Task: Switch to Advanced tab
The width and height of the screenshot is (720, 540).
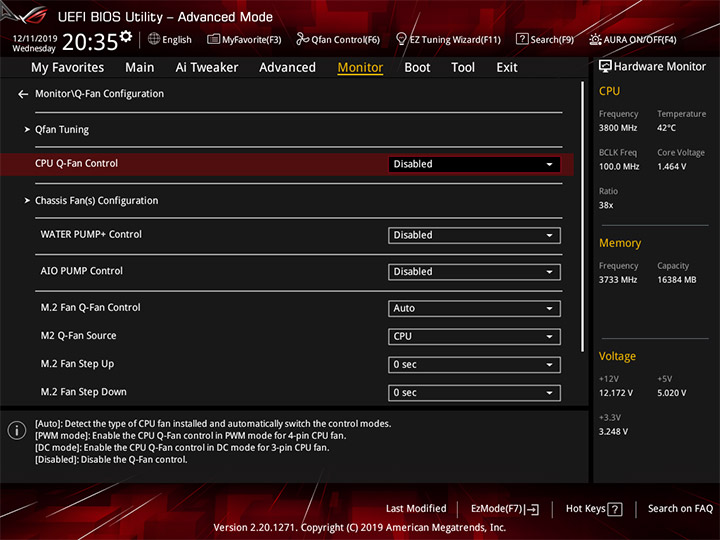Action: pyautogui.click(x=287, y=68)
